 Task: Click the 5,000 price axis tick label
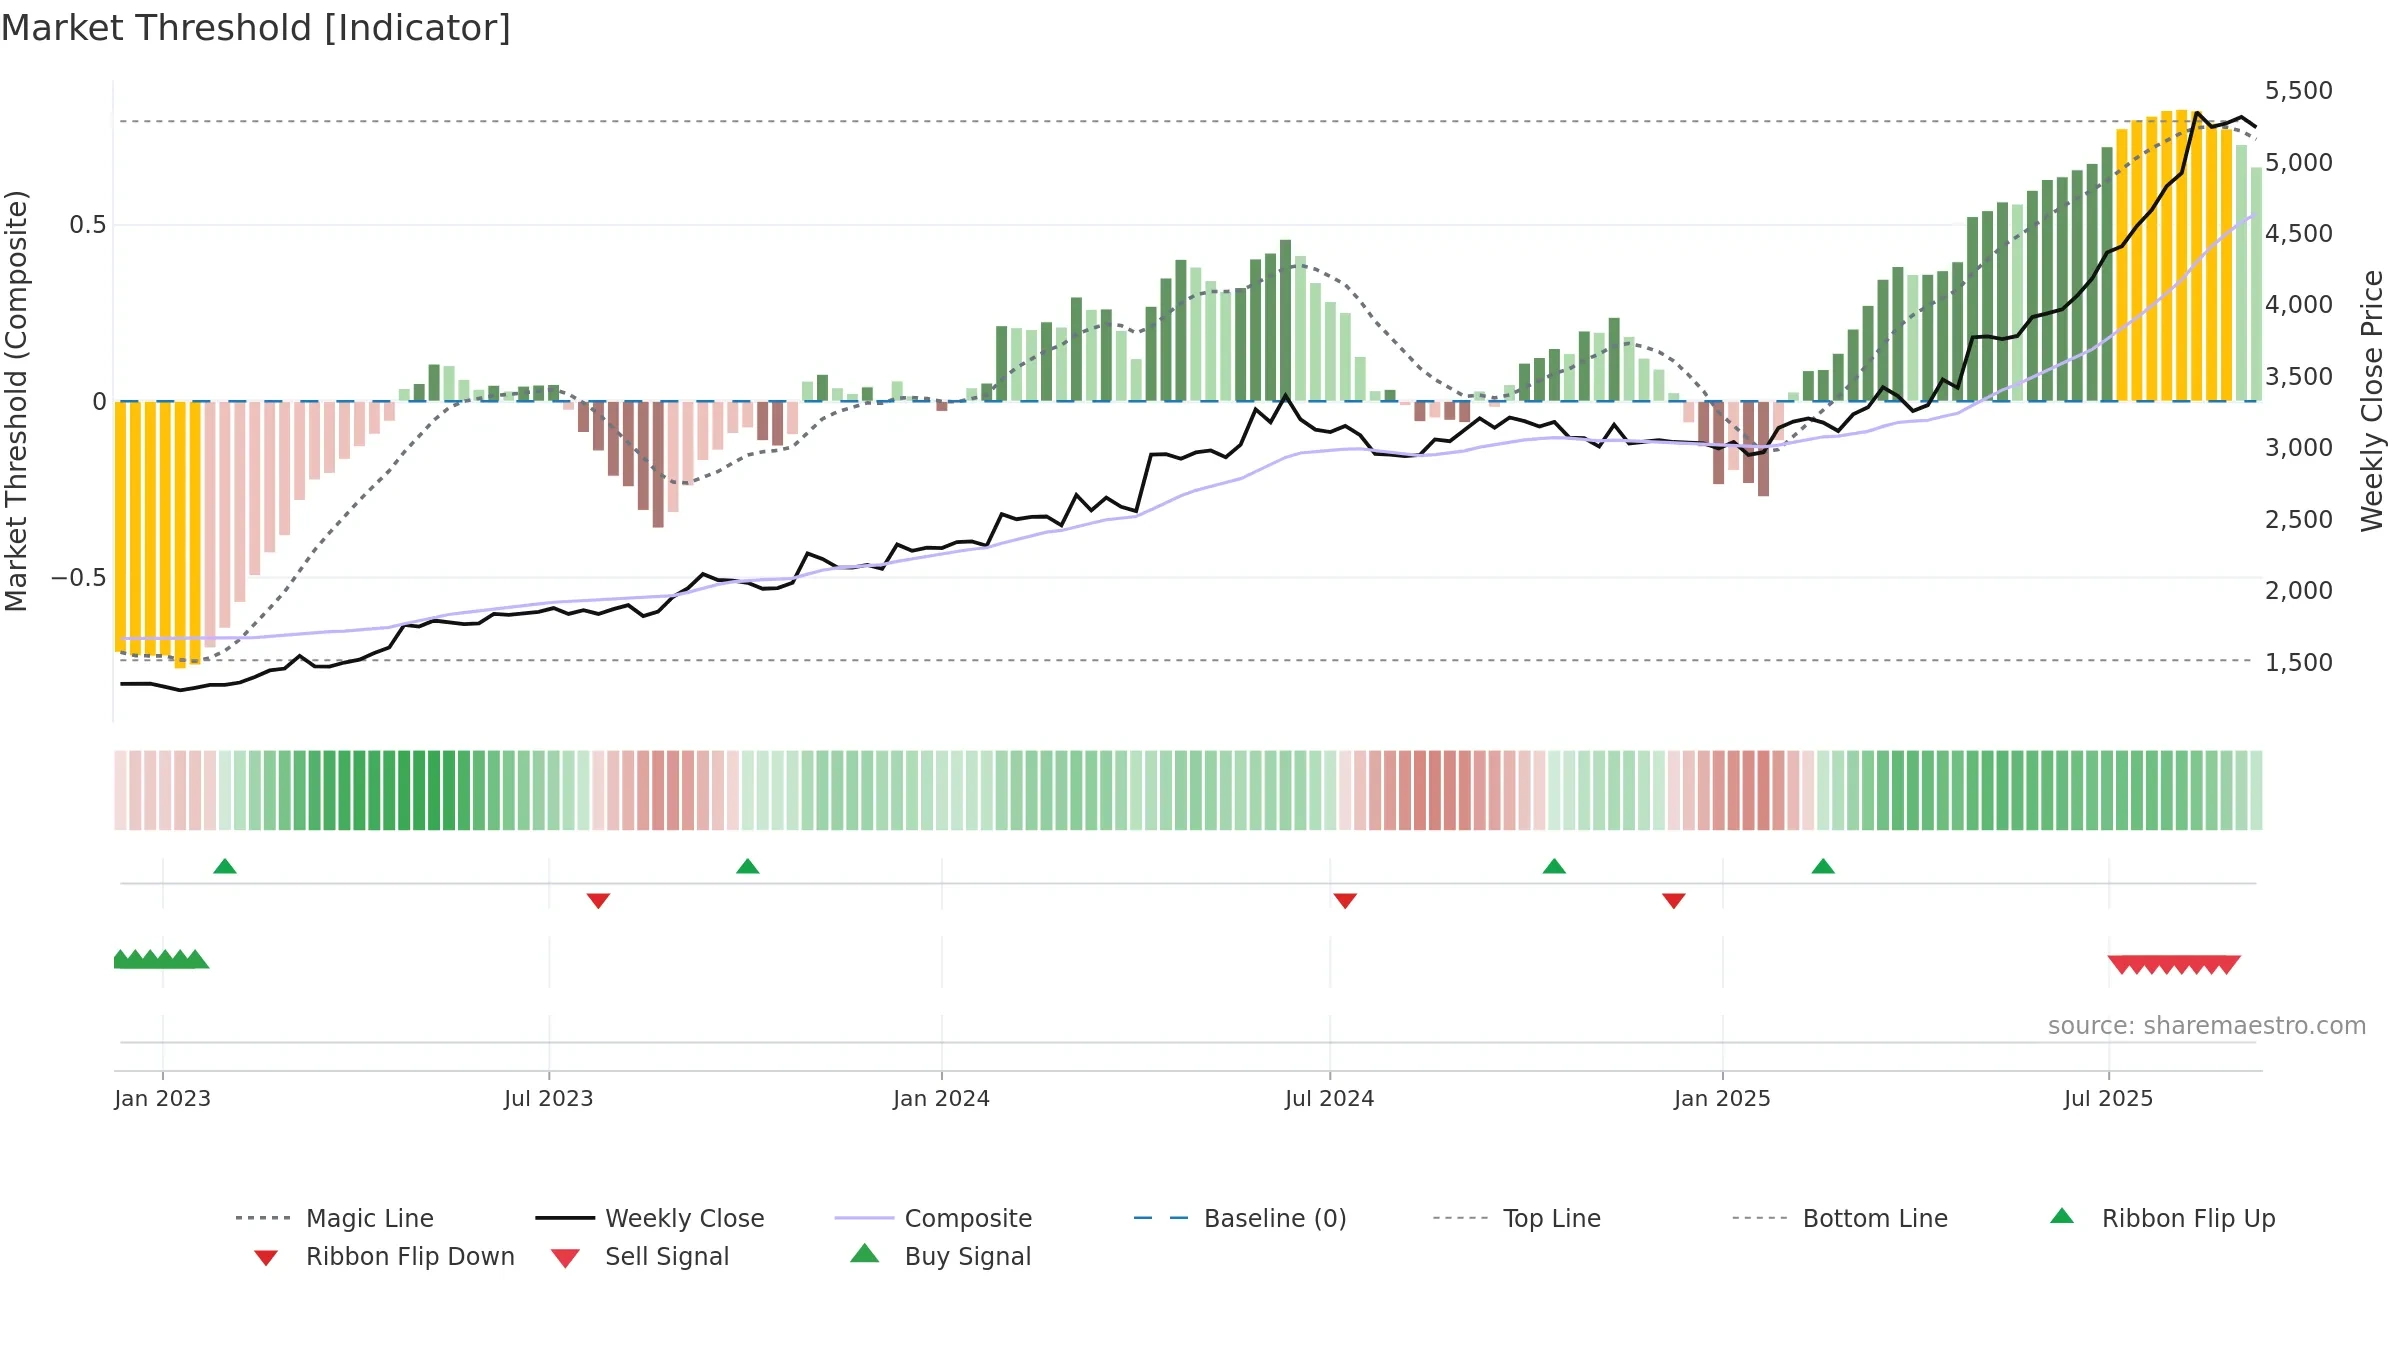[2299, 162]
